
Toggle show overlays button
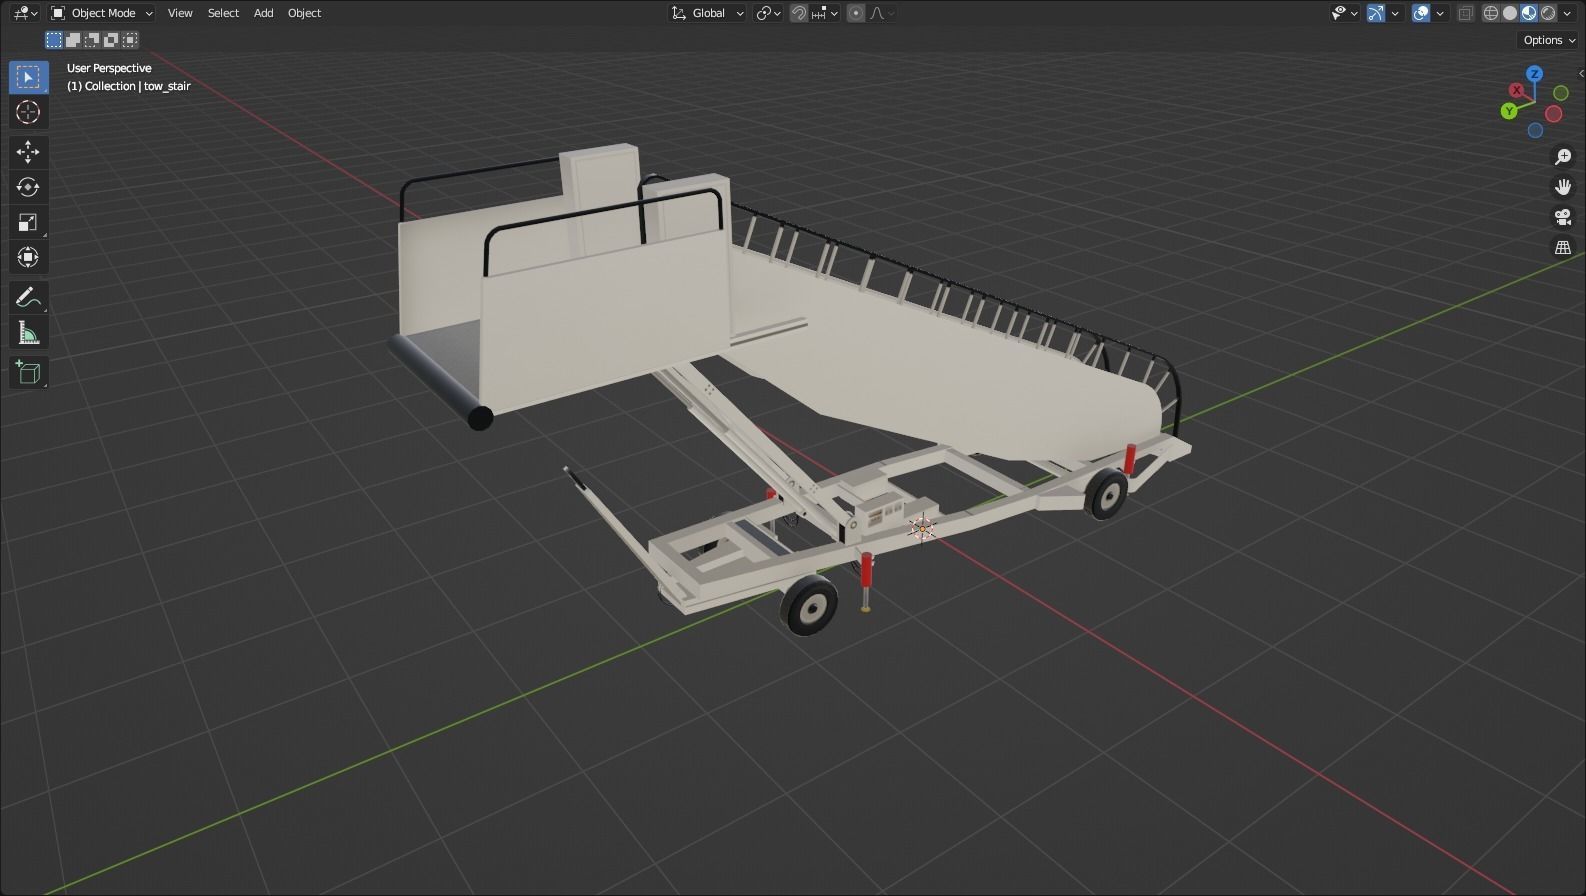pos(1421,13)
